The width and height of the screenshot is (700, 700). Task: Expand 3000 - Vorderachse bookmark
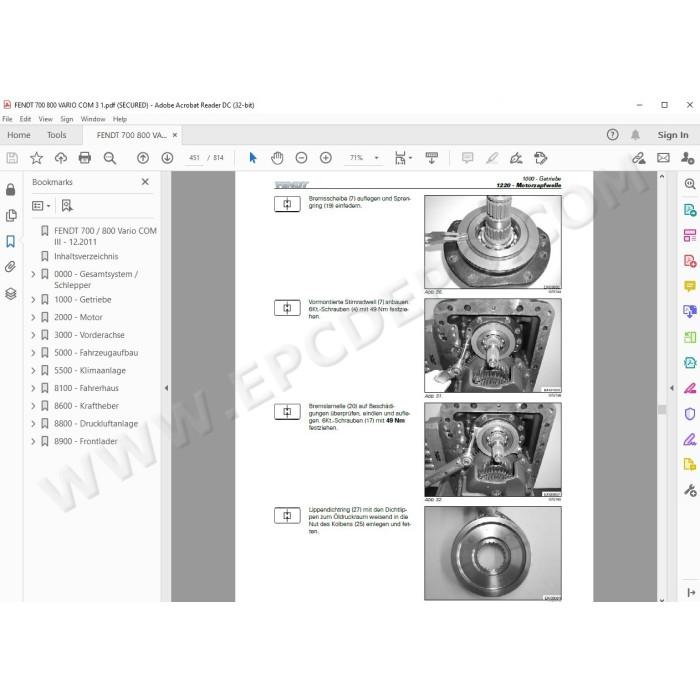33,335
